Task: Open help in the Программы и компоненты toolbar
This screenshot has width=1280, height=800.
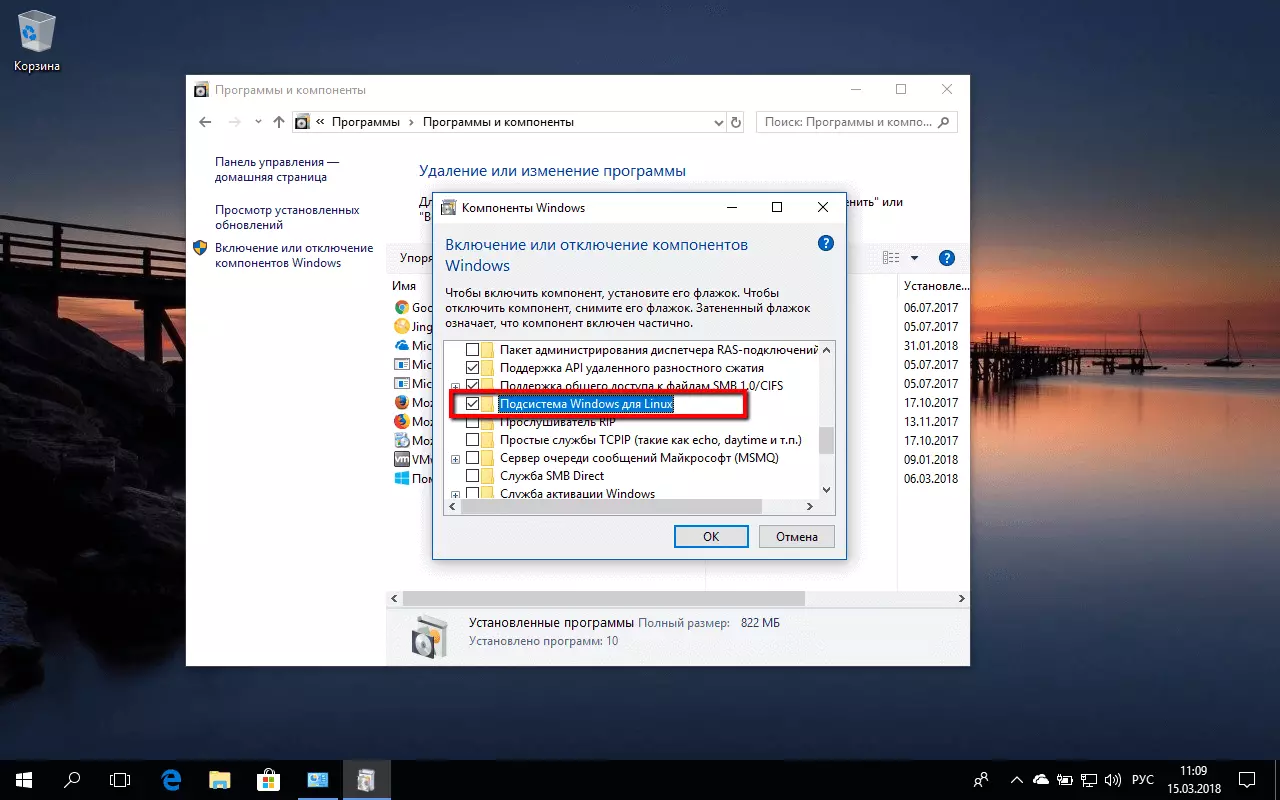Action: [x=946, y=258]
